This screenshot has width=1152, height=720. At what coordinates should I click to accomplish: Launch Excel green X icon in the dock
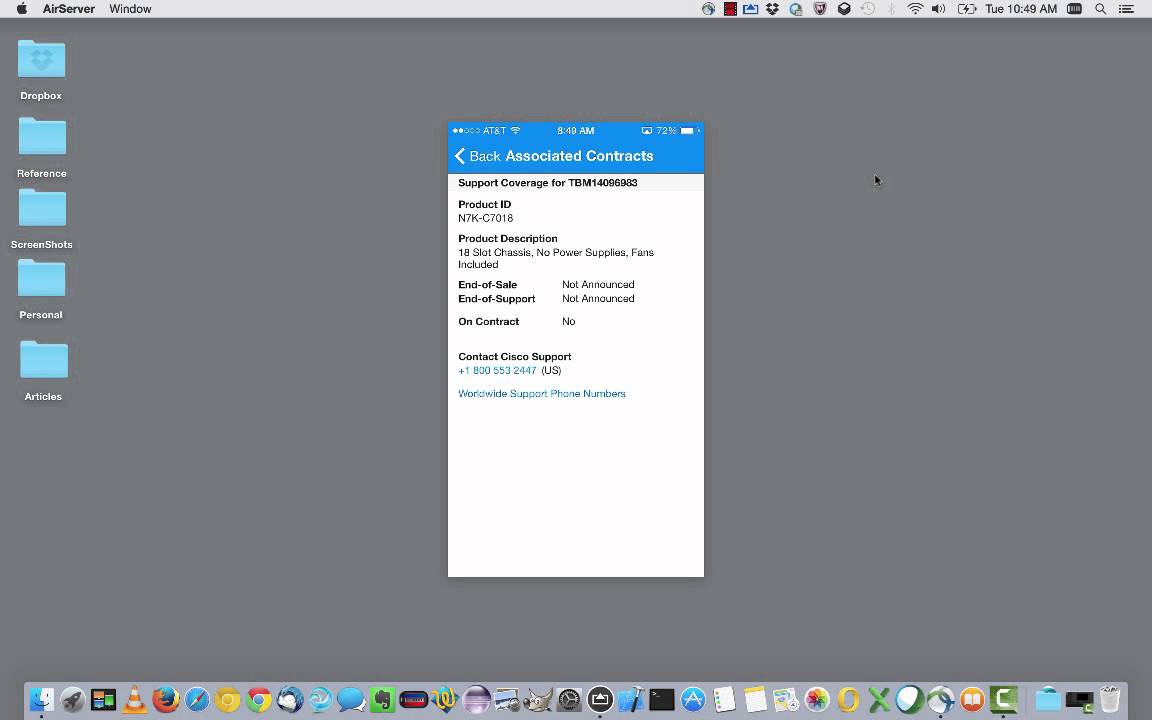[x=879, y=699]
